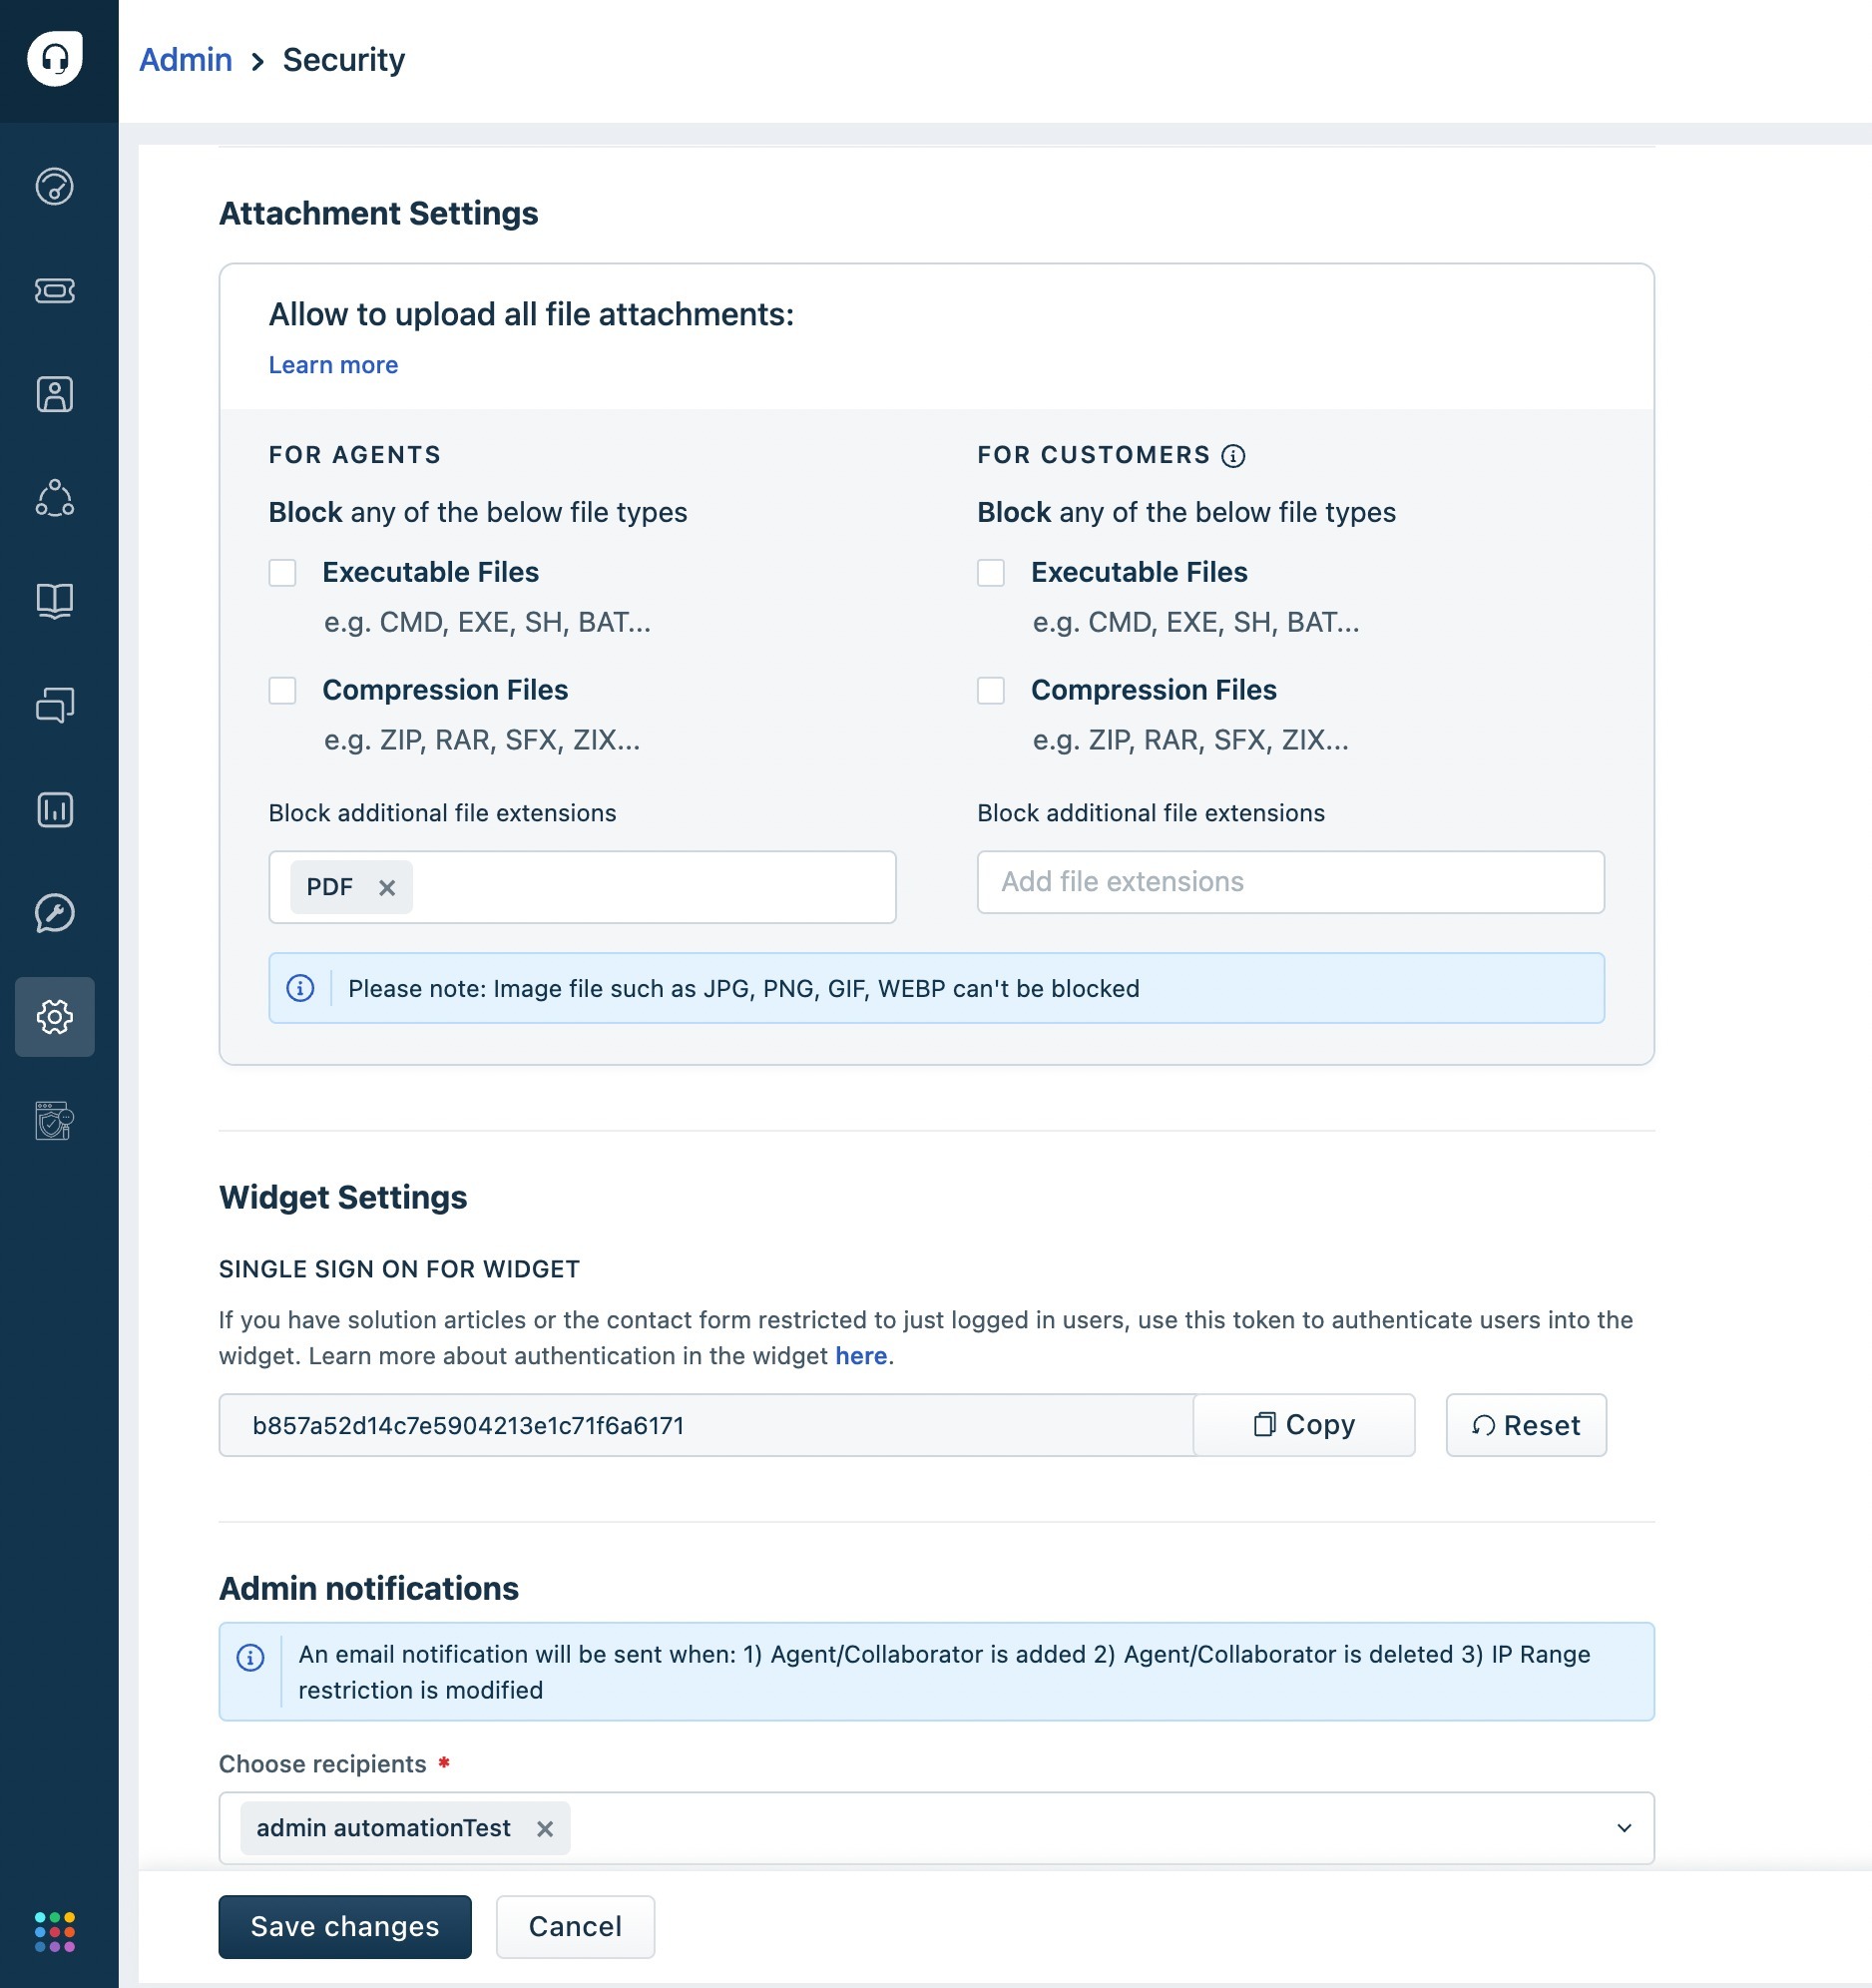This screenshot has width=1872, height=1988.
Task: Remove admin automationTest recipient
Action: tap(545, 1829)
